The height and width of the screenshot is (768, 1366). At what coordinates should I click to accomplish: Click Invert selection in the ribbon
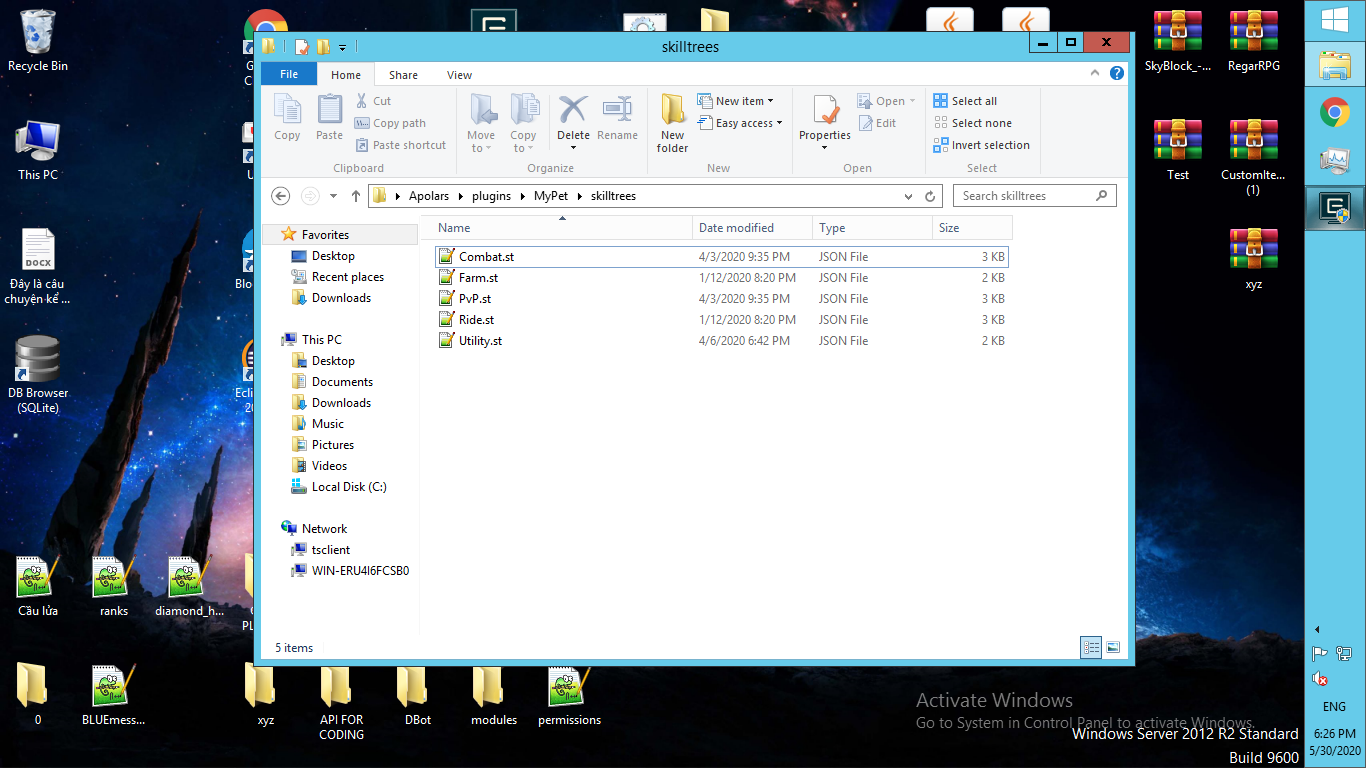click(981, 145)
